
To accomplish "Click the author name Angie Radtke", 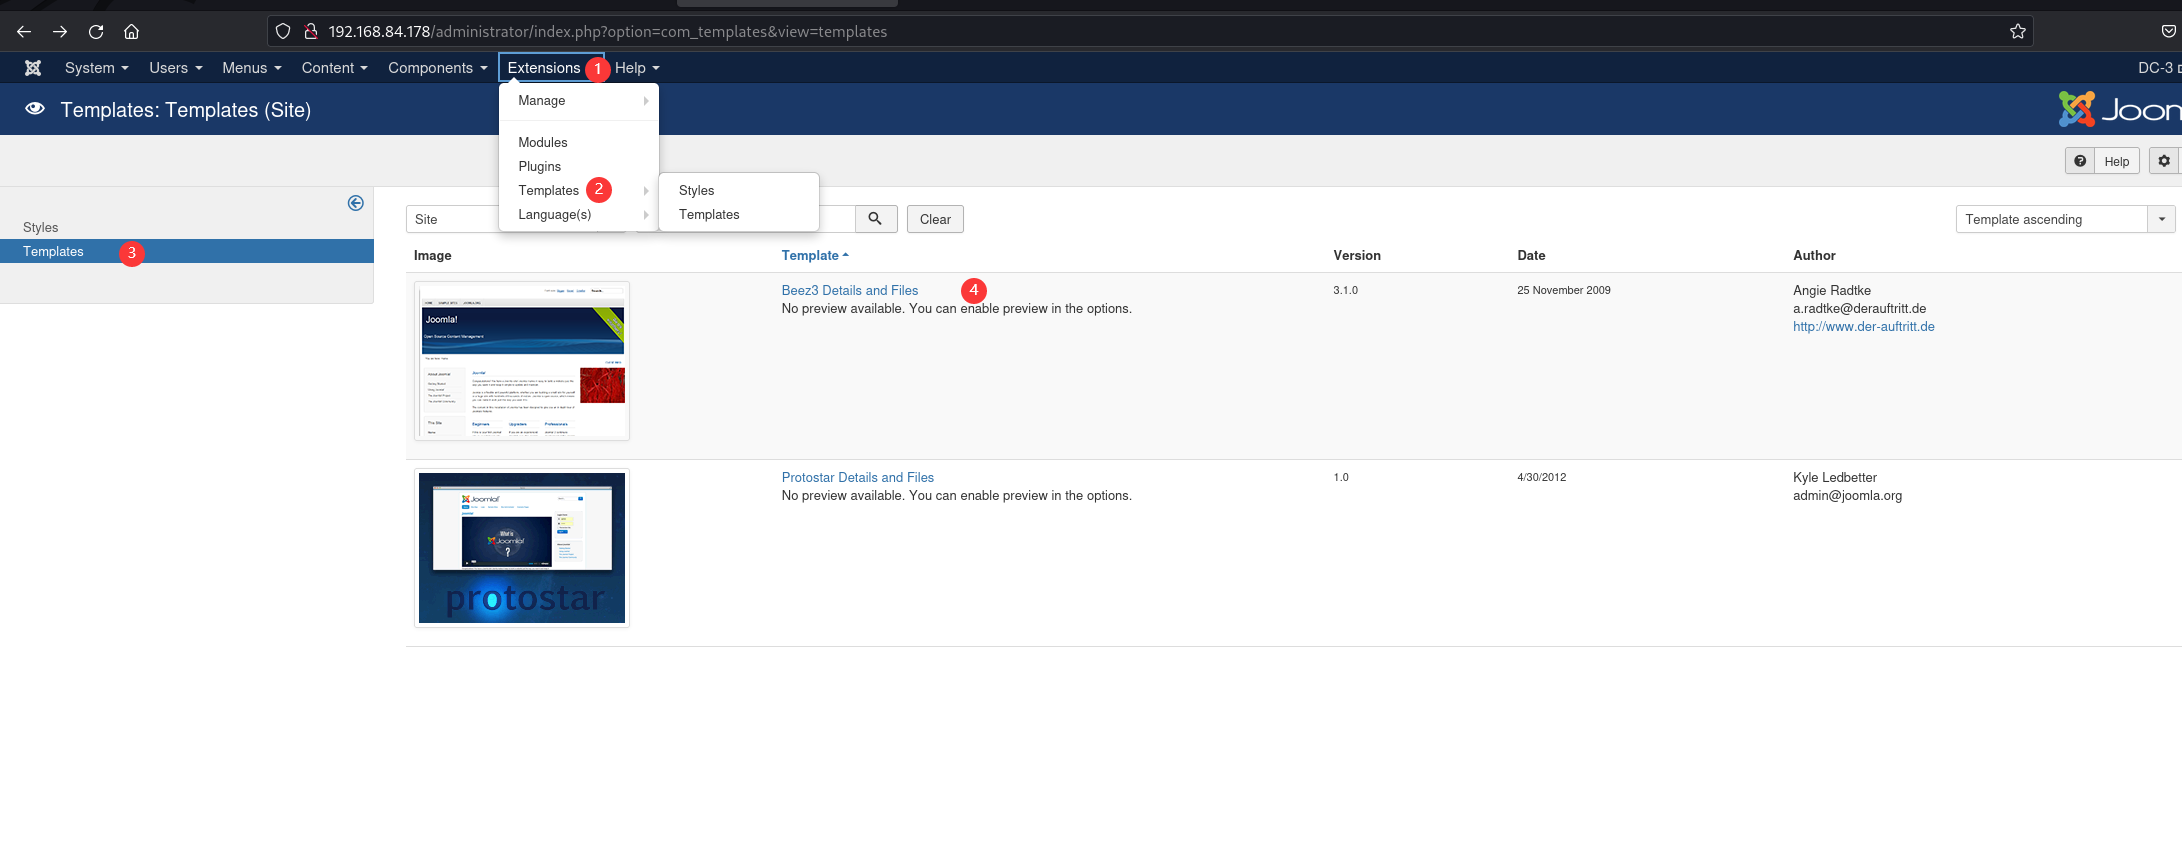I will [x=1832, y=291].
